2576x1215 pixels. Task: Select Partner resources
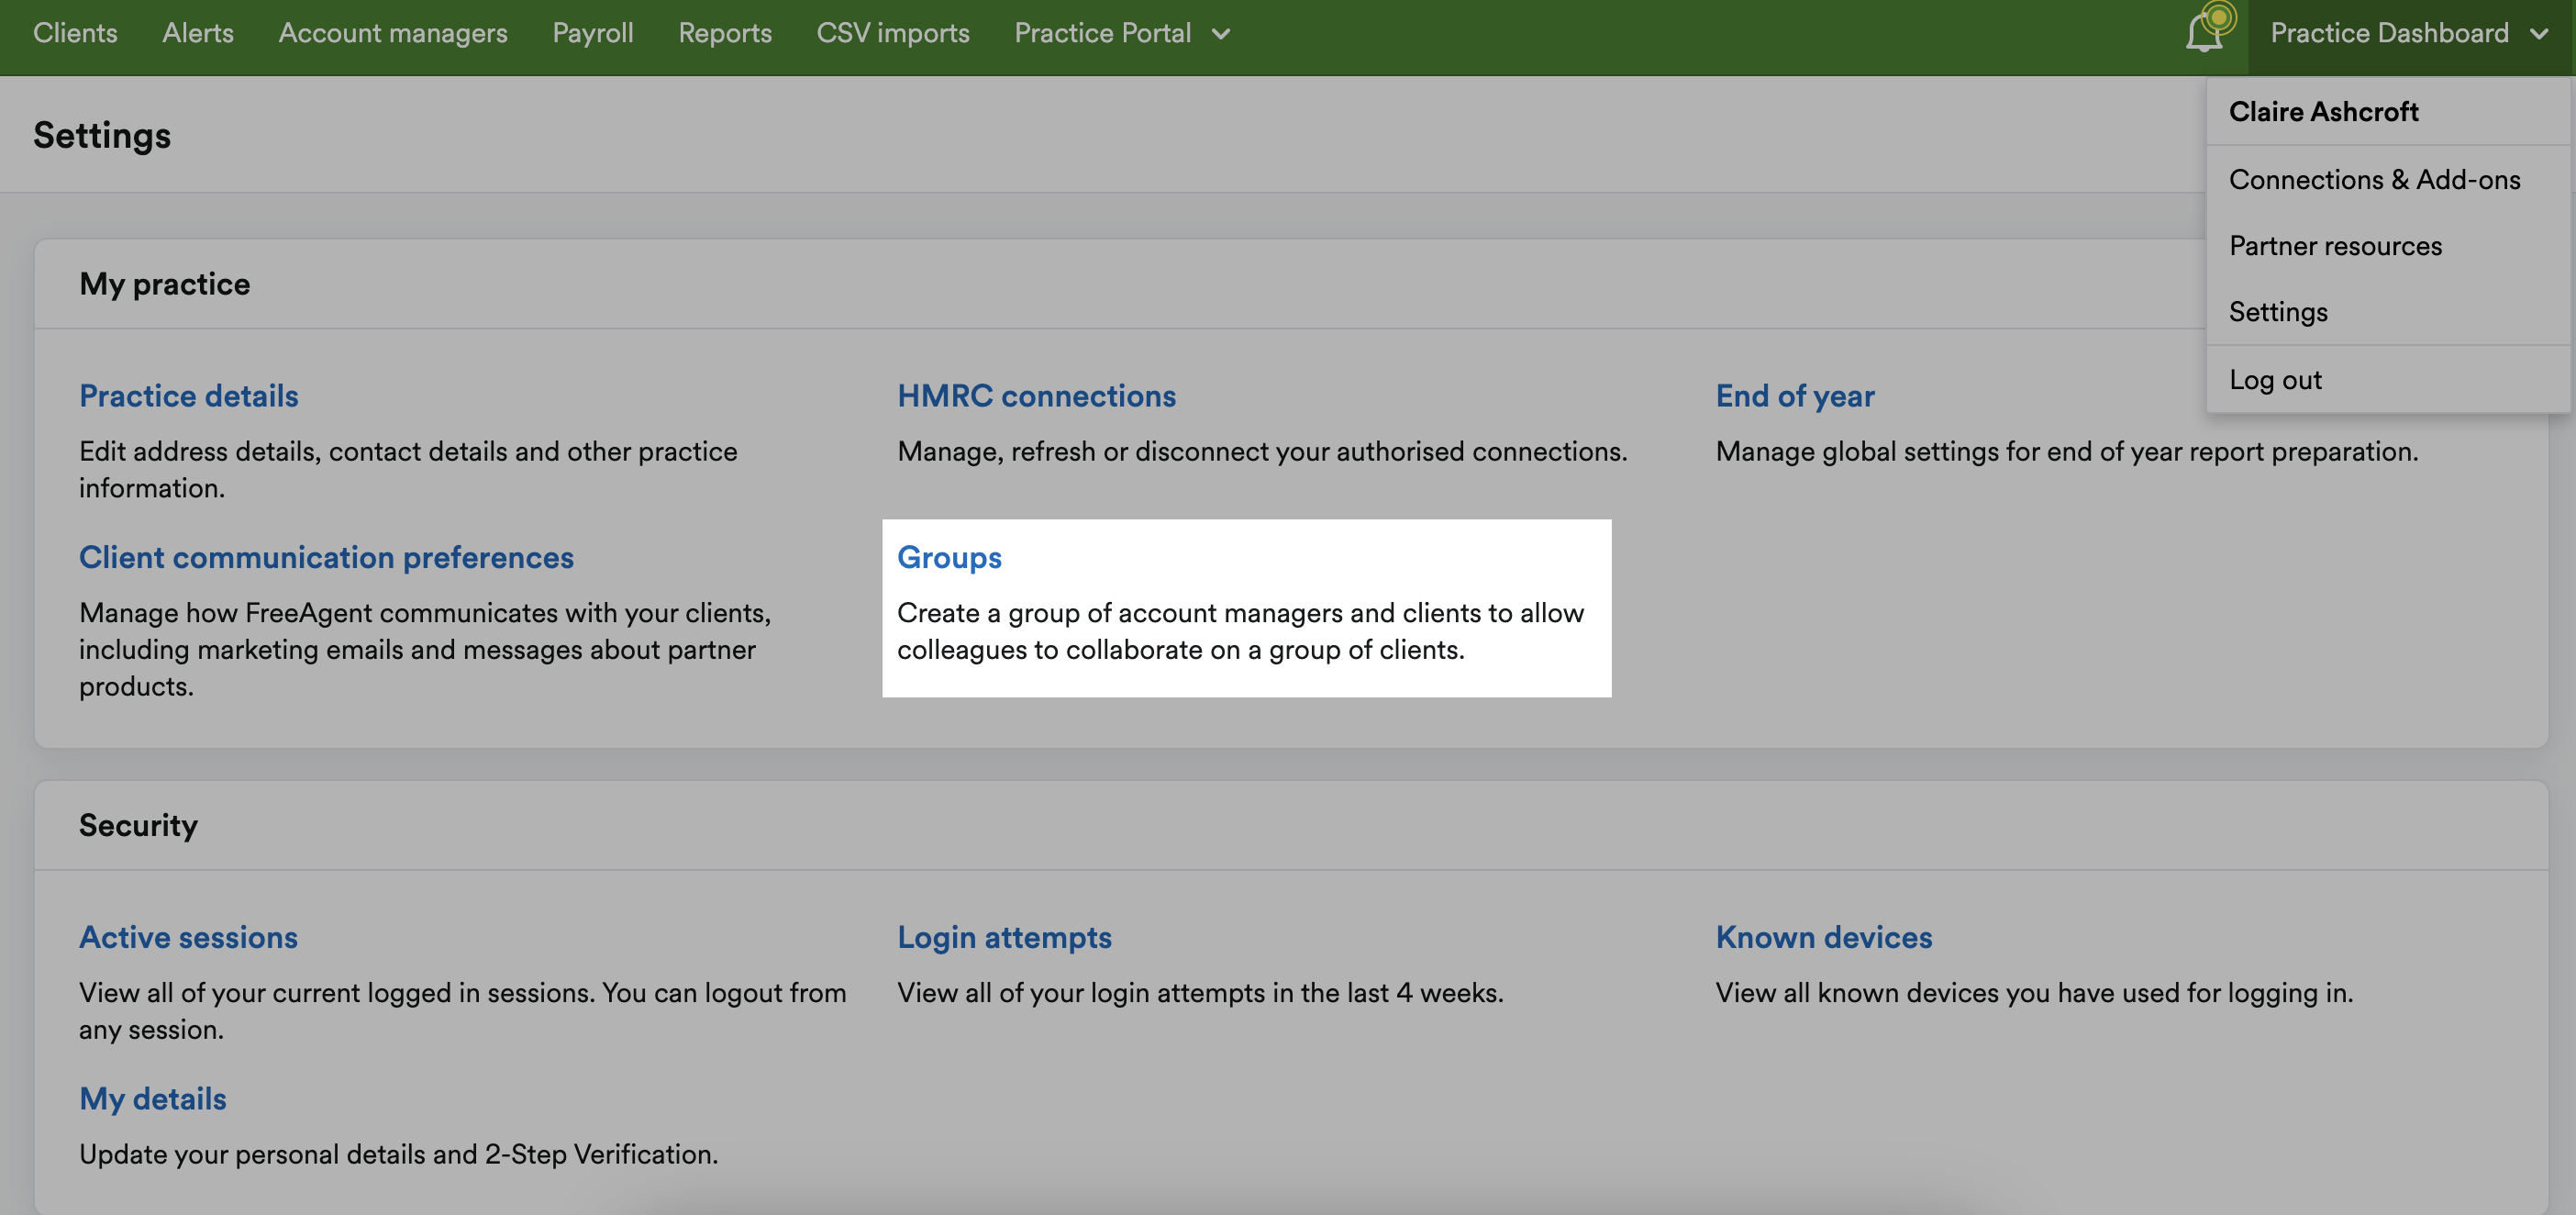pos(2336,245)
